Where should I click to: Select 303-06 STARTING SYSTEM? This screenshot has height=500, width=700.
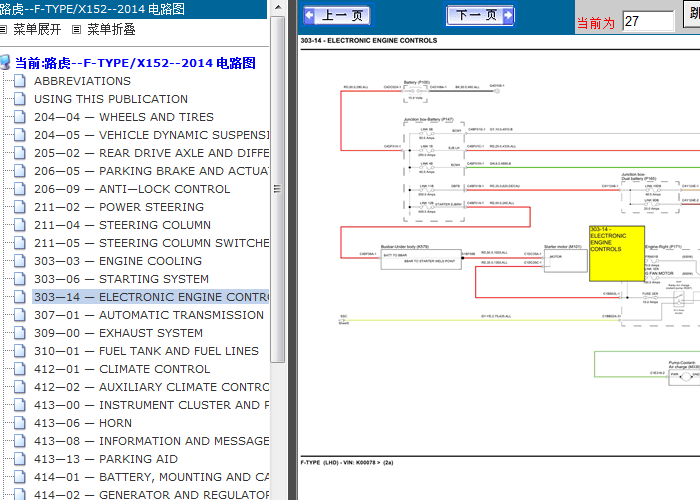coord(121,279)
